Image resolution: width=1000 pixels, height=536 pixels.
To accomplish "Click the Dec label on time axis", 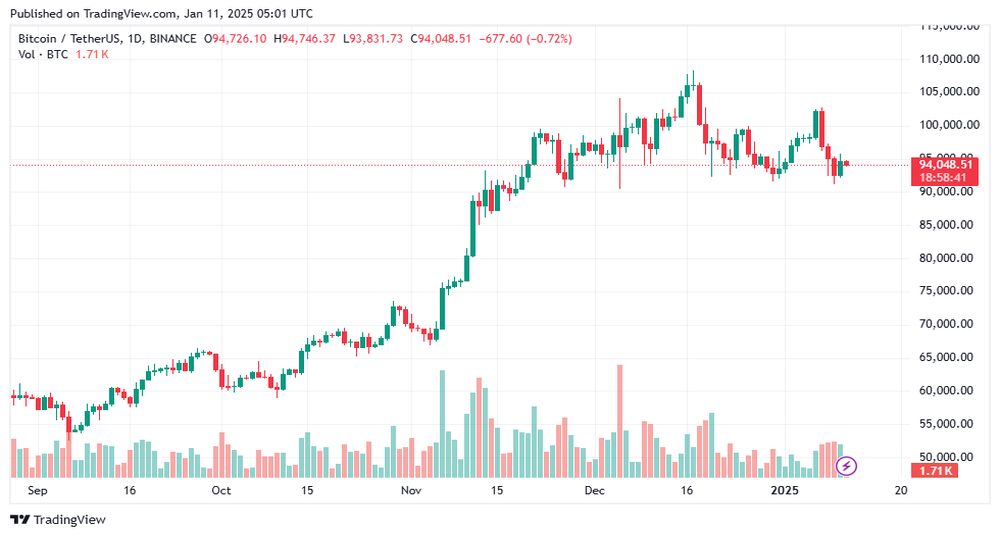I will click(594, 491).
